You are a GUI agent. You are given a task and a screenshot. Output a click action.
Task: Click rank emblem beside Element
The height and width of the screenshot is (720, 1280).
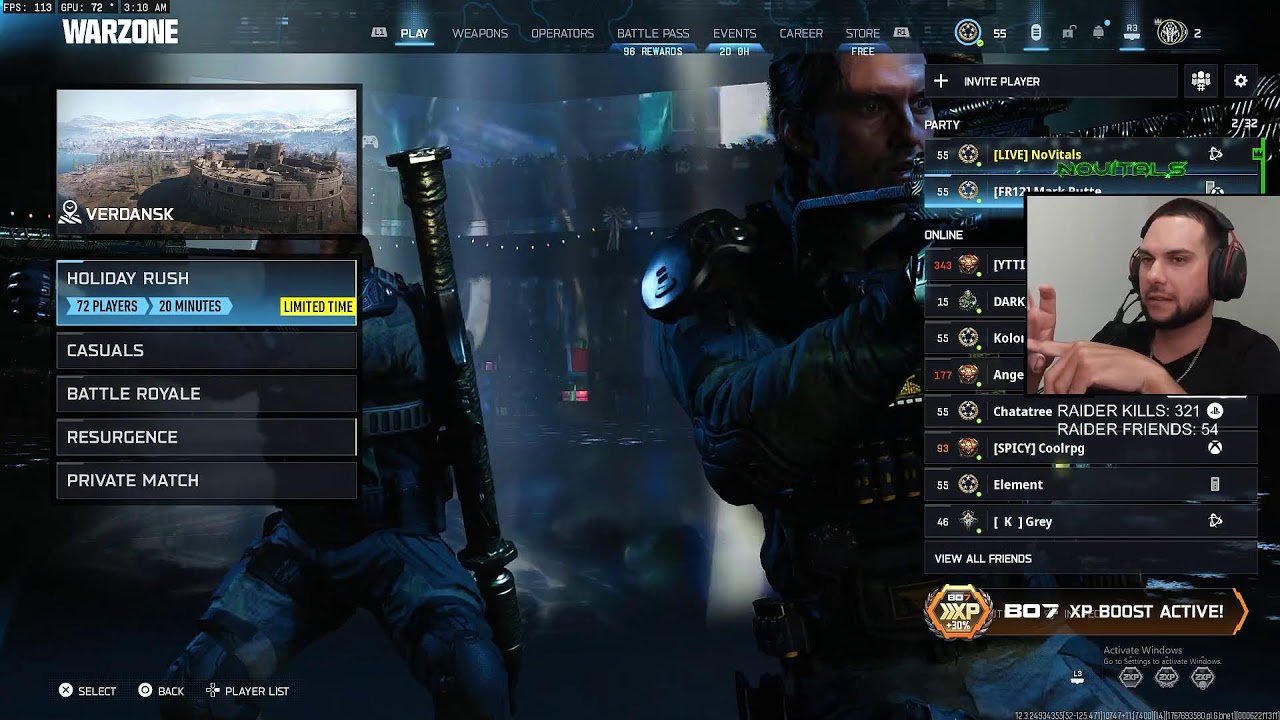click(x=968, y=484)
